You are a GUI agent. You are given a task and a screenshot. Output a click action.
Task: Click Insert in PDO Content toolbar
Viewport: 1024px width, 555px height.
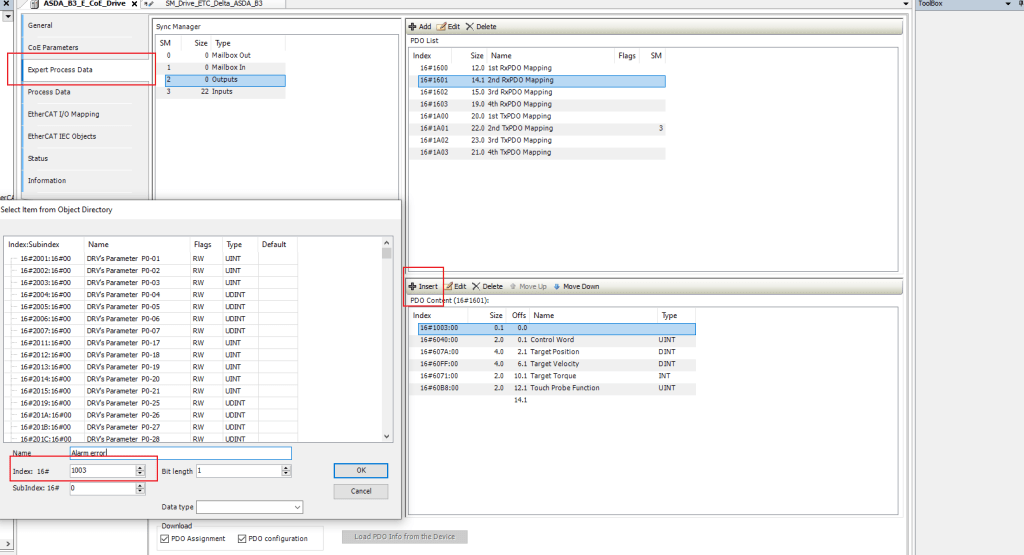[423, 286]
